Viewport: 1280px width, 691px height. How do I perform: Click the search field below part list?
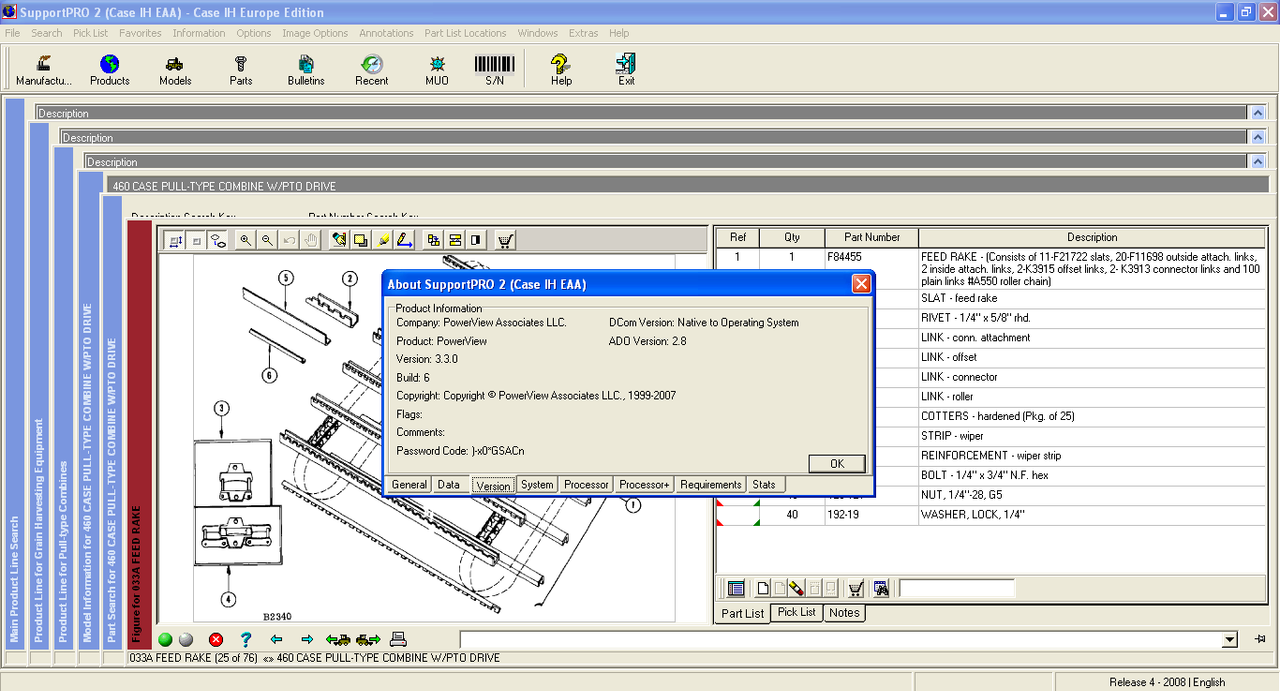click(x=957, y=588)
